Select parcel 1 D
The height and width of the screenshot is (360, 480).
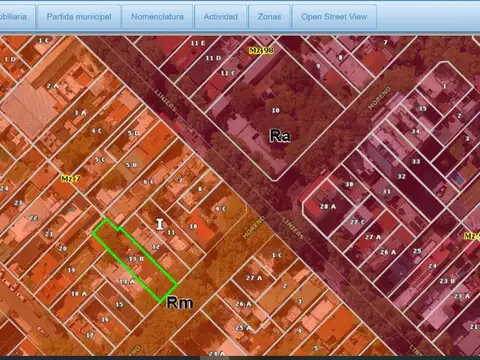tap(10, 59)
